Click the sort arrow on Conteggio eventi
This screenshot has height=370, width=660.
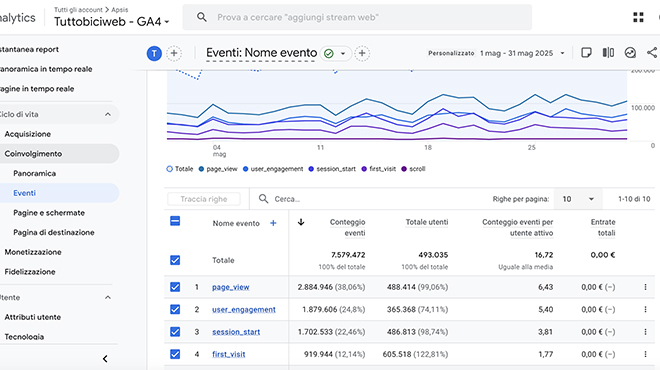[301, 222]
